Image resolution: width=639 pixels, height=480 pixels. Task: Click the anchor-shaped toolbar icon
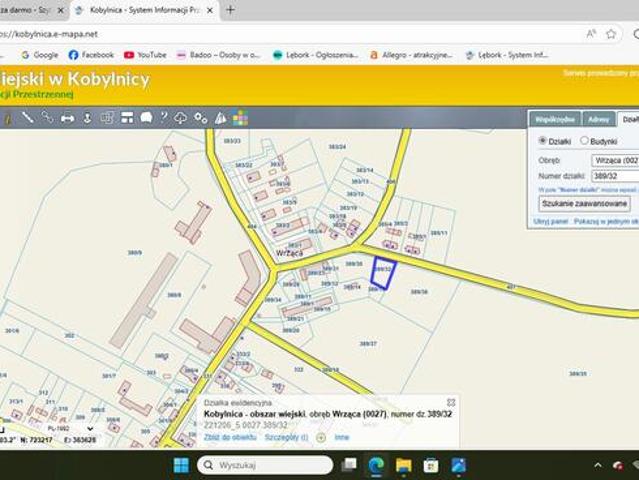pyautogui.click(x=87, y=118)
